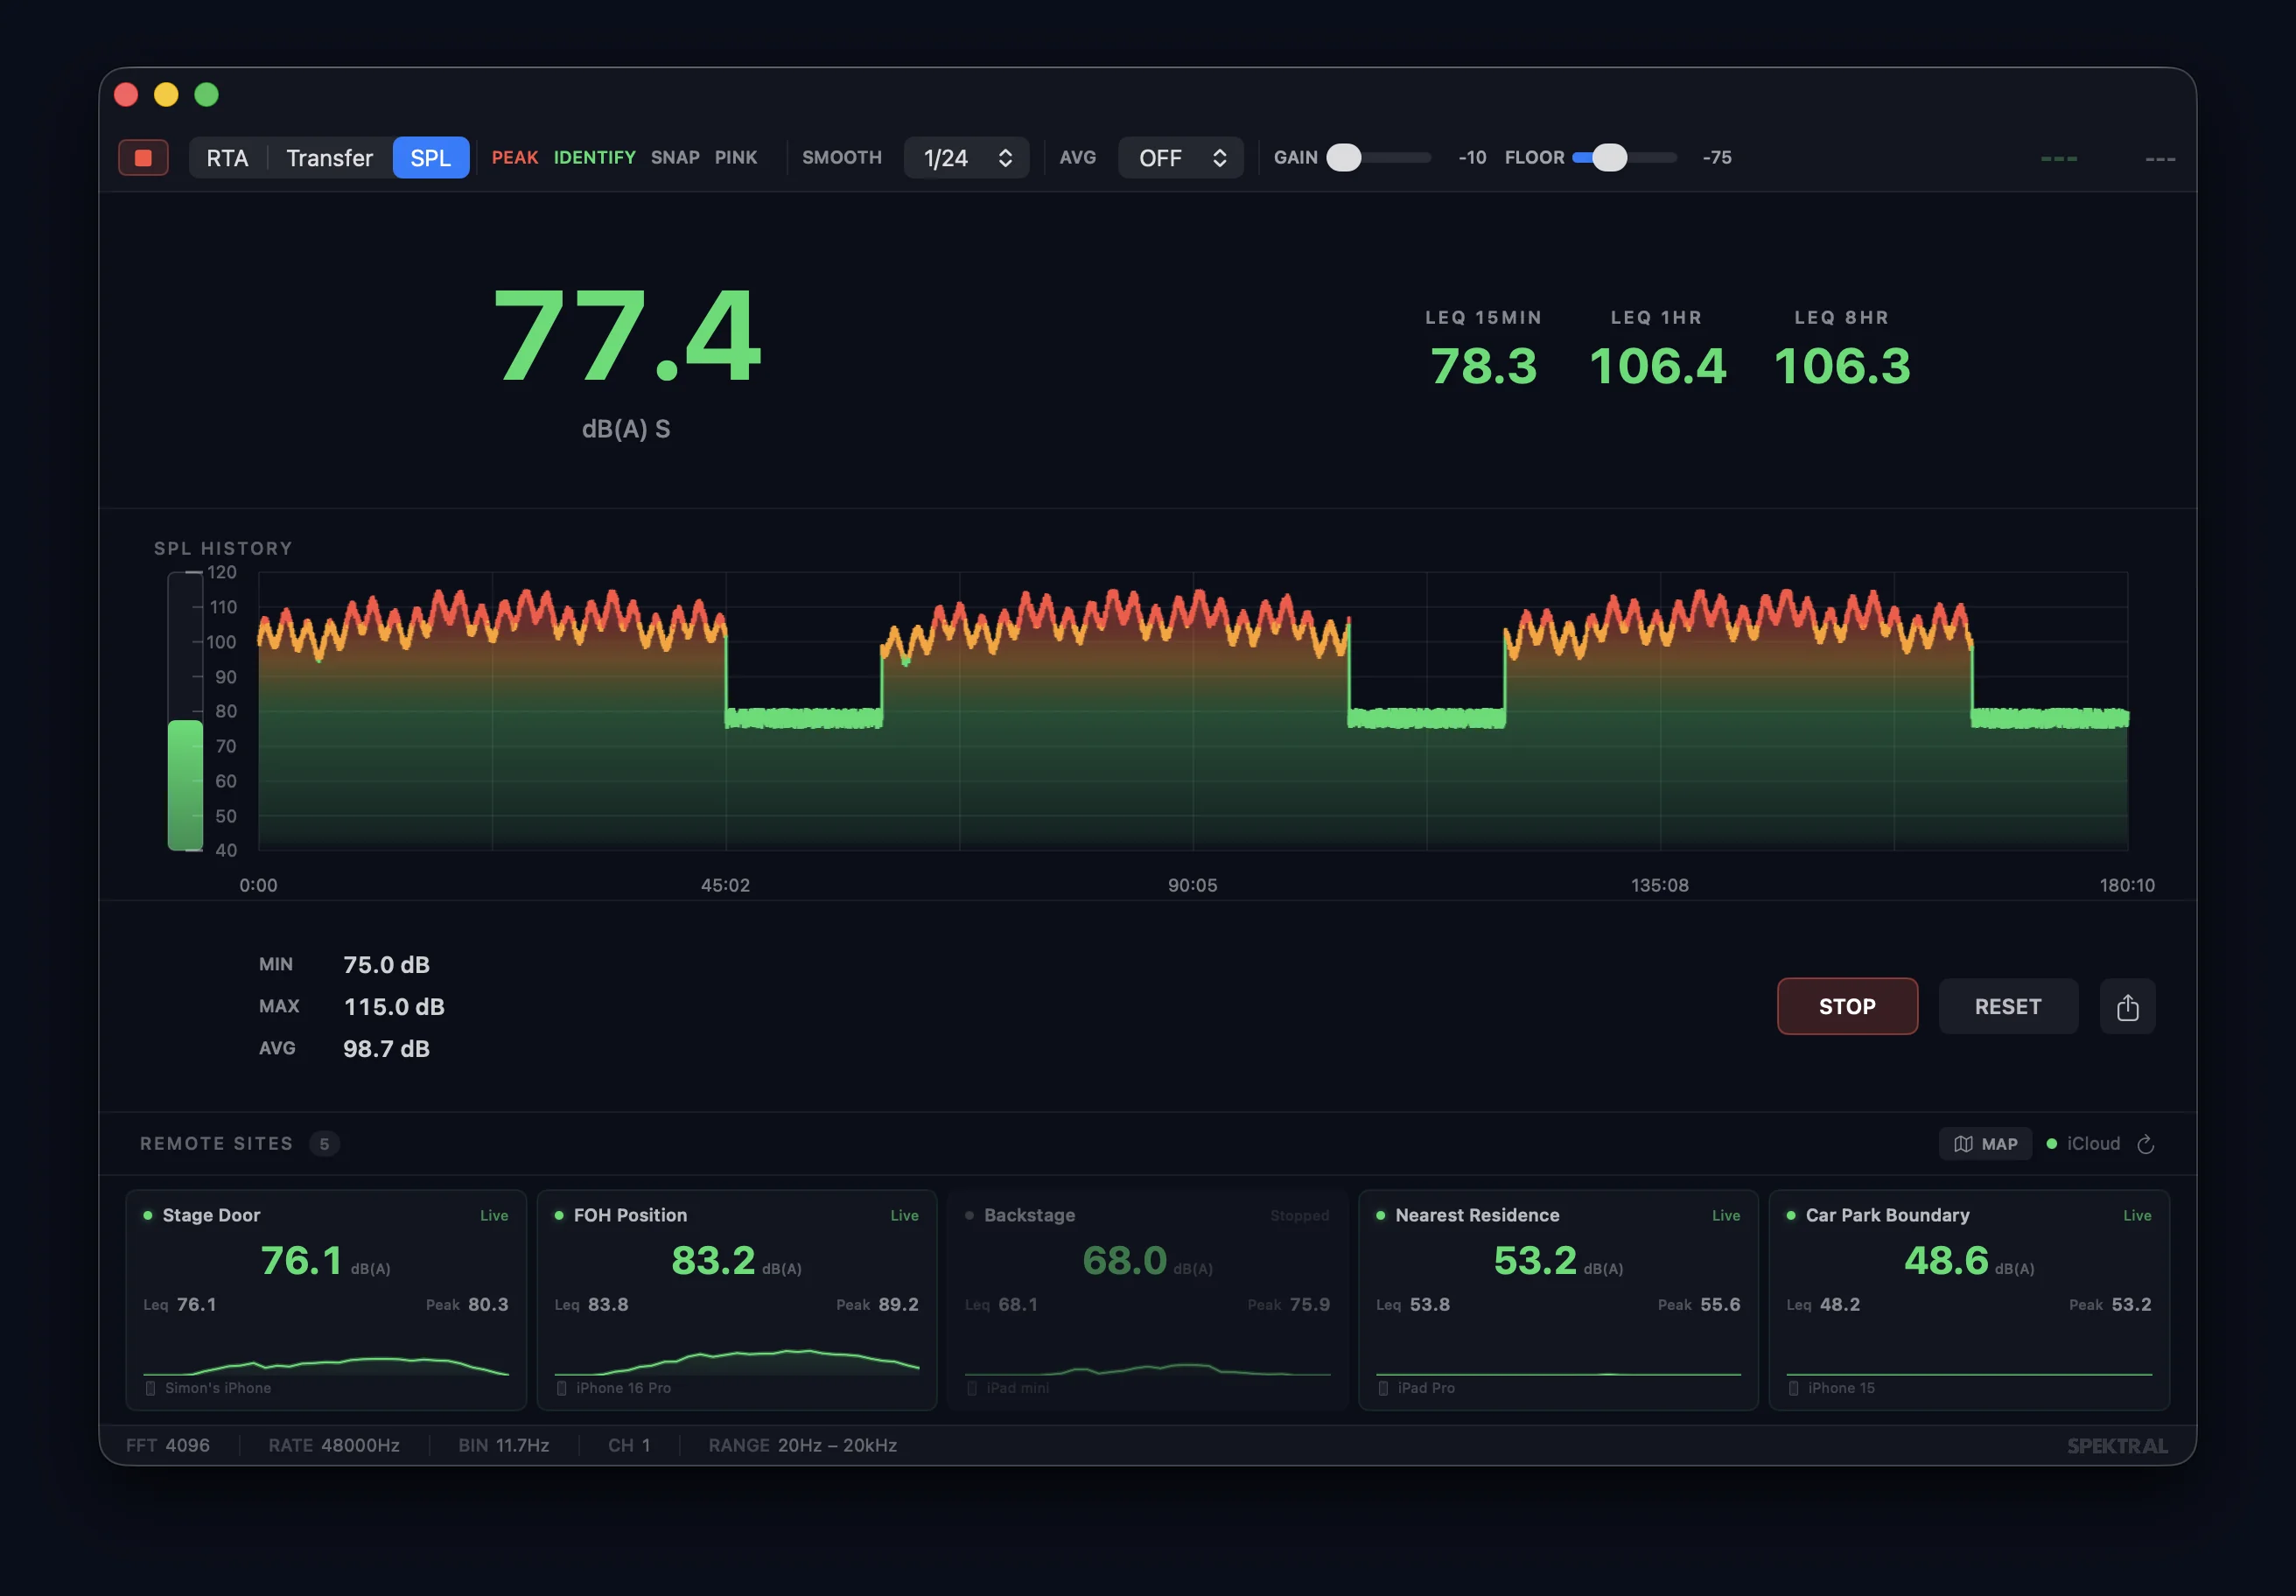2296x1596 pixels.
Task: Select the Backstage stopped site card
Action: click(x=1148, y=1300)
